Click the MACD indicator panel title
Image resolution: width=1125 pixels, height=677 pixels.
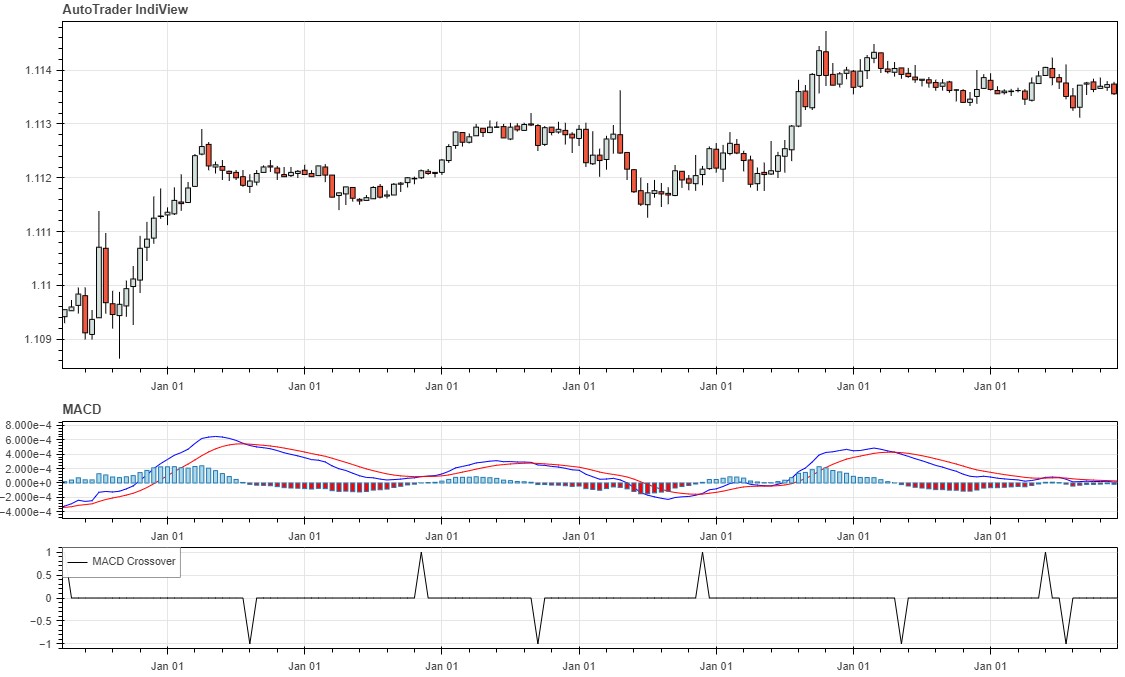click(82, 409)
